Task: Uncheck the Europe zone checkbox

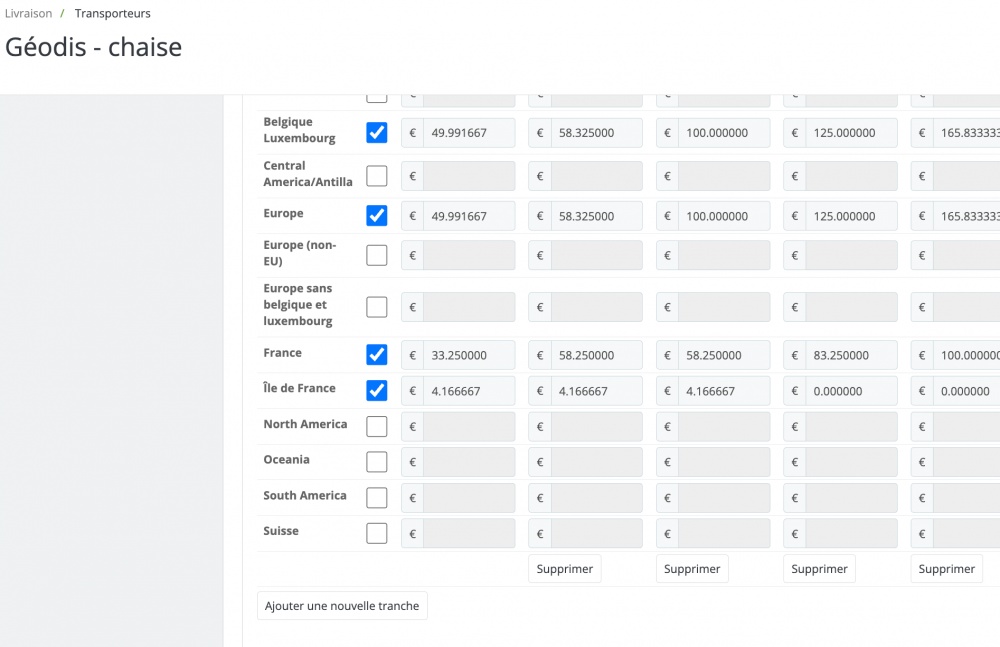Action: (x=377, y=216)
